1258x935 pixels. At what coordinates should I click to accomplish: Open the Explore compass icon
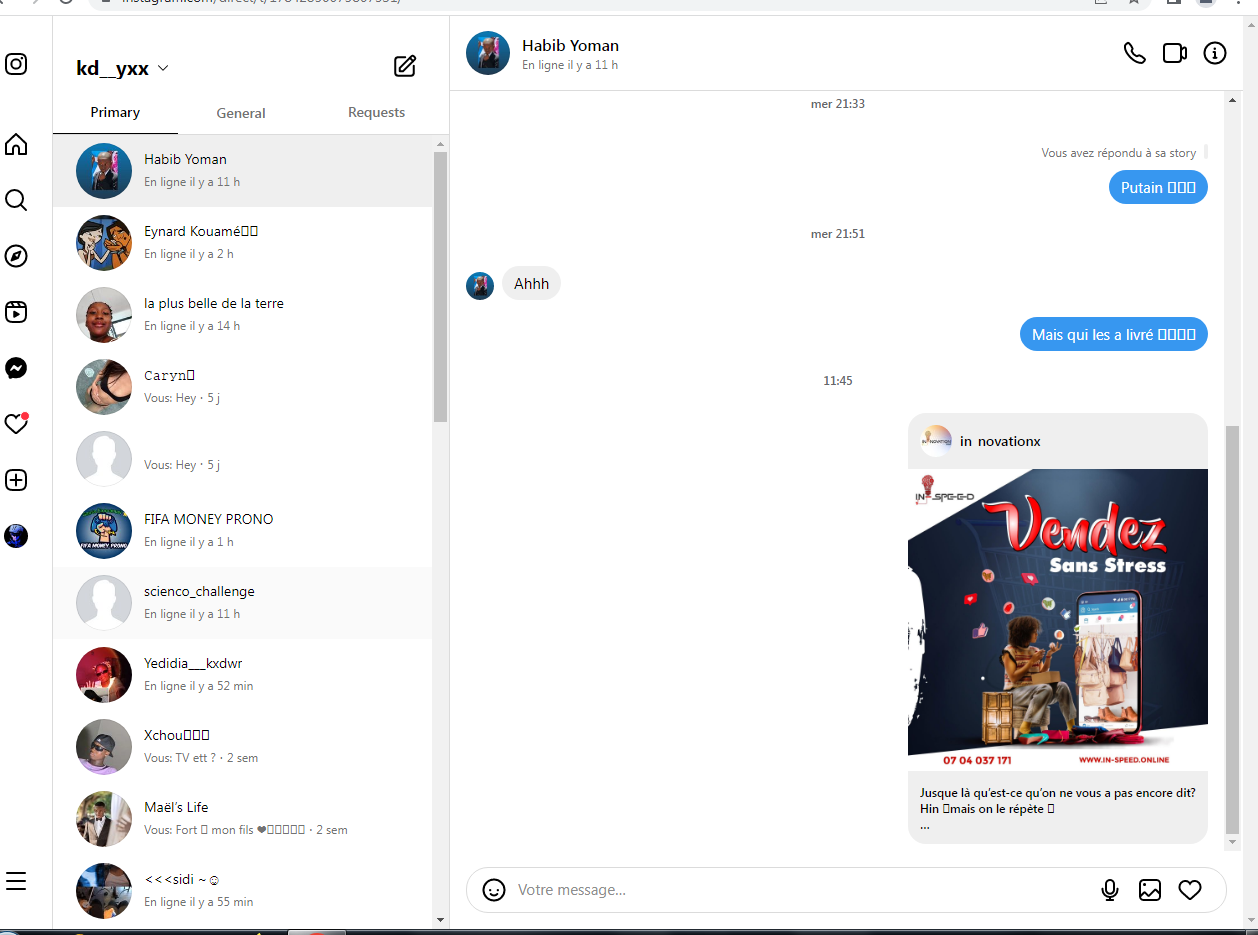(x=16, y=257)
